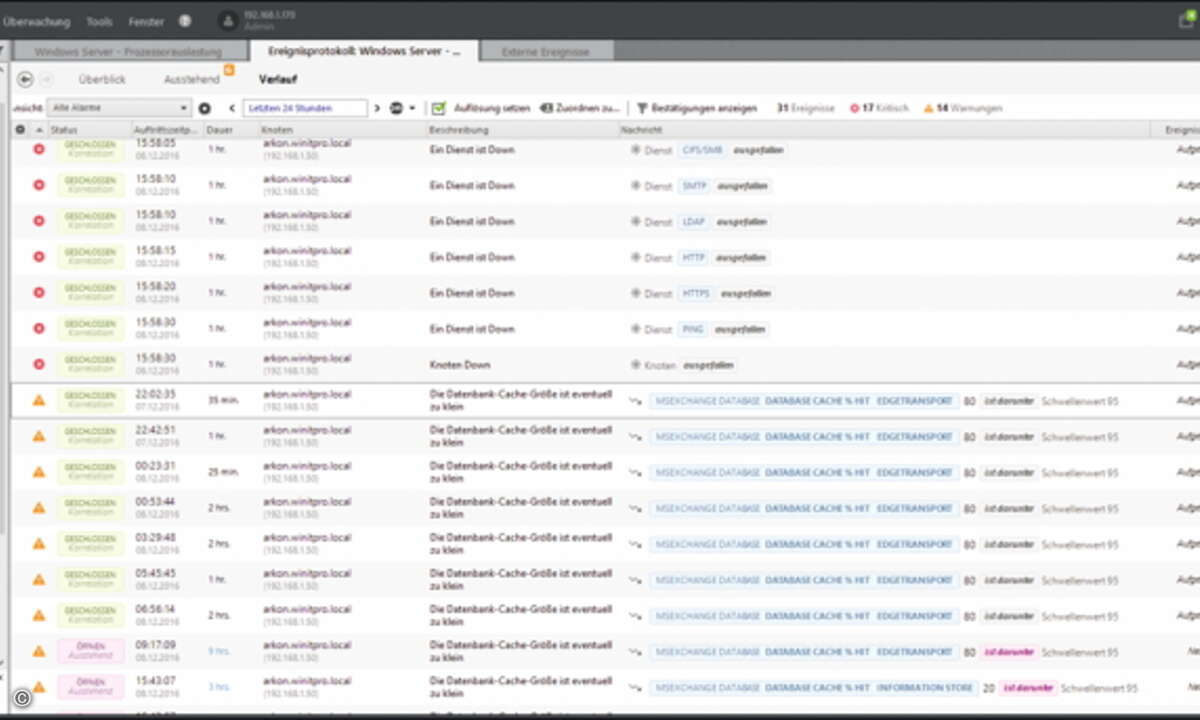The width and height of the screenshot is (1200, 720).
Task: Click the Letzten 24 Stunden time range field
Action: coord(305,108)
